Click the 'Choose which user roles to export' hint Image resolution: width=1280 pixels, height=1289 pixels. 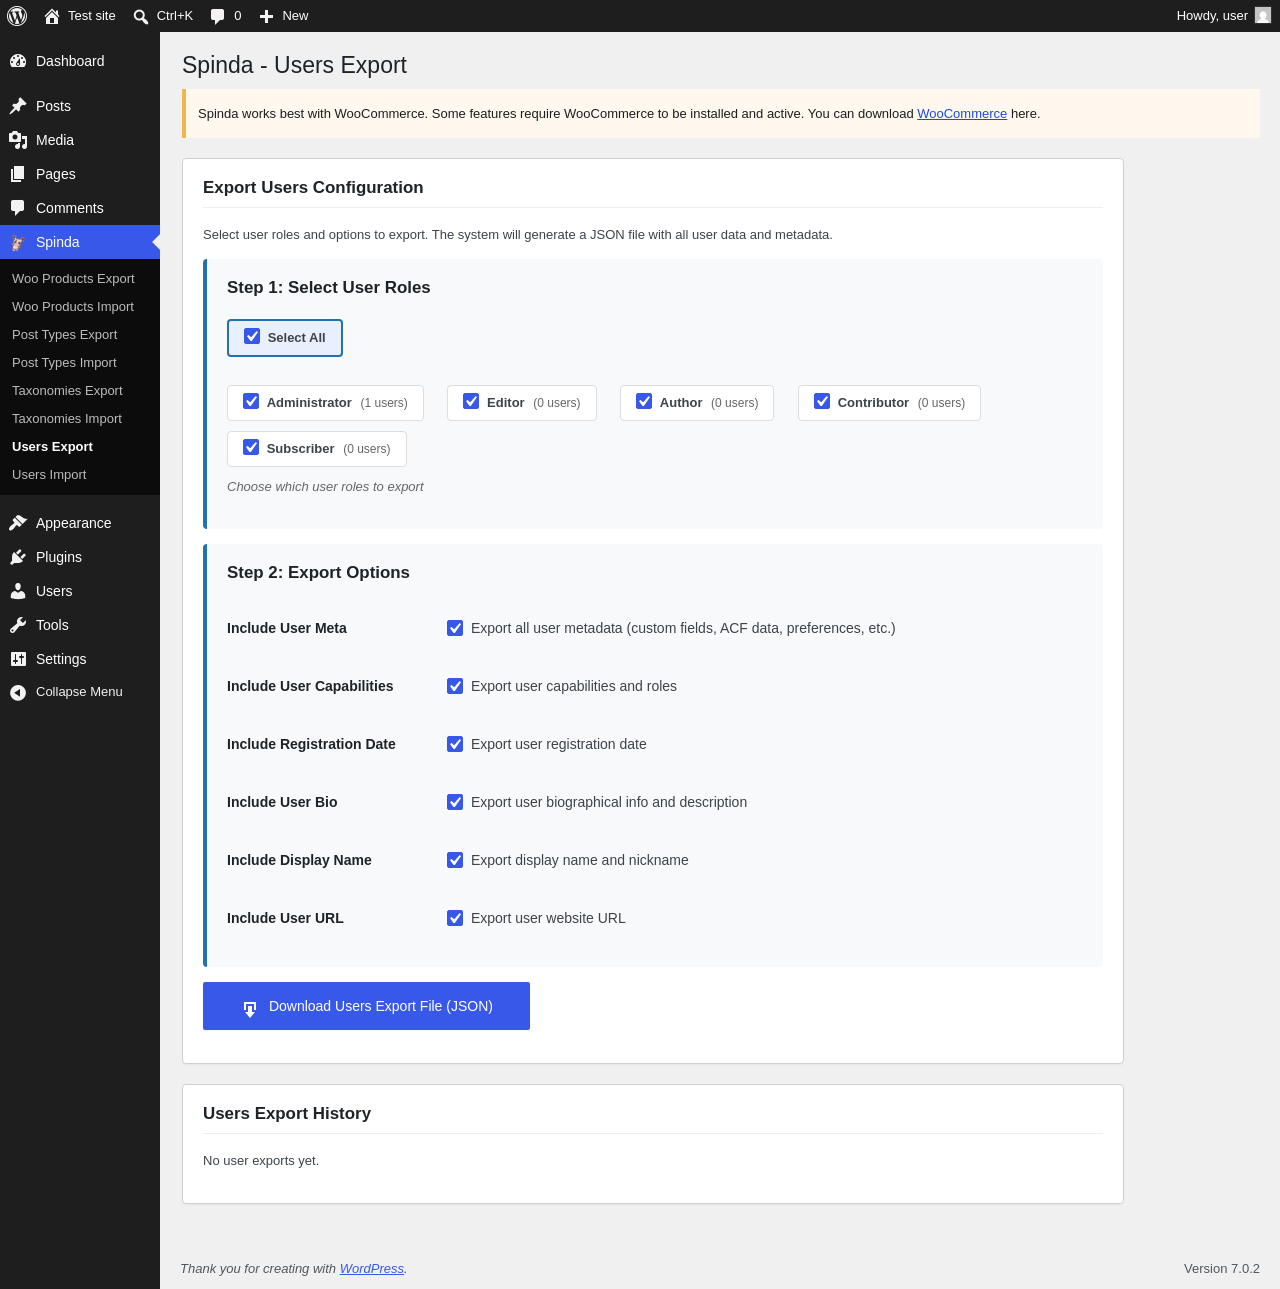click(325, 487)
